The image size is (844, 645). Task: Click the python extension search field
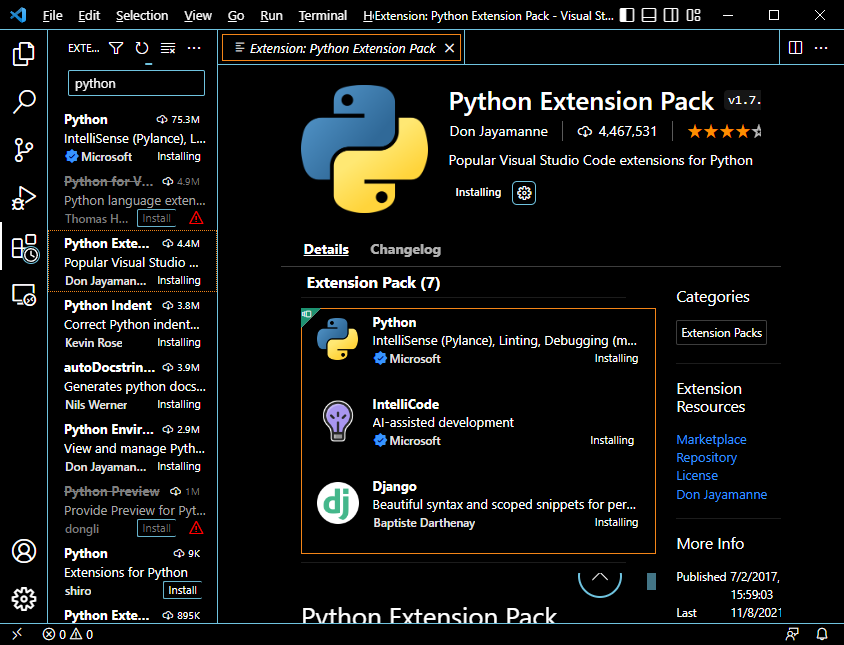(136, 83)
